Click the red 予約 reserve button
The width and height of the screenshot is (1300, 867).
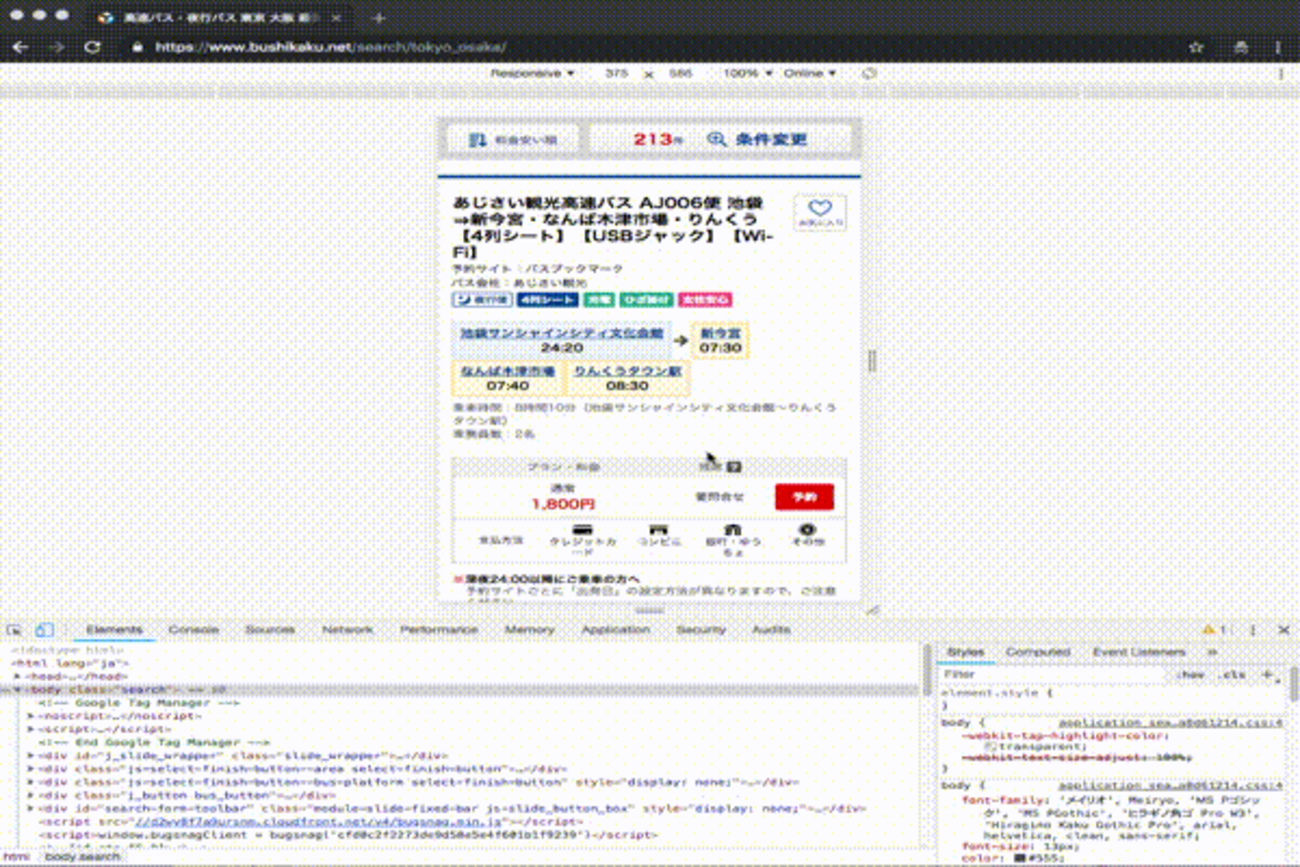pos(804,497)
